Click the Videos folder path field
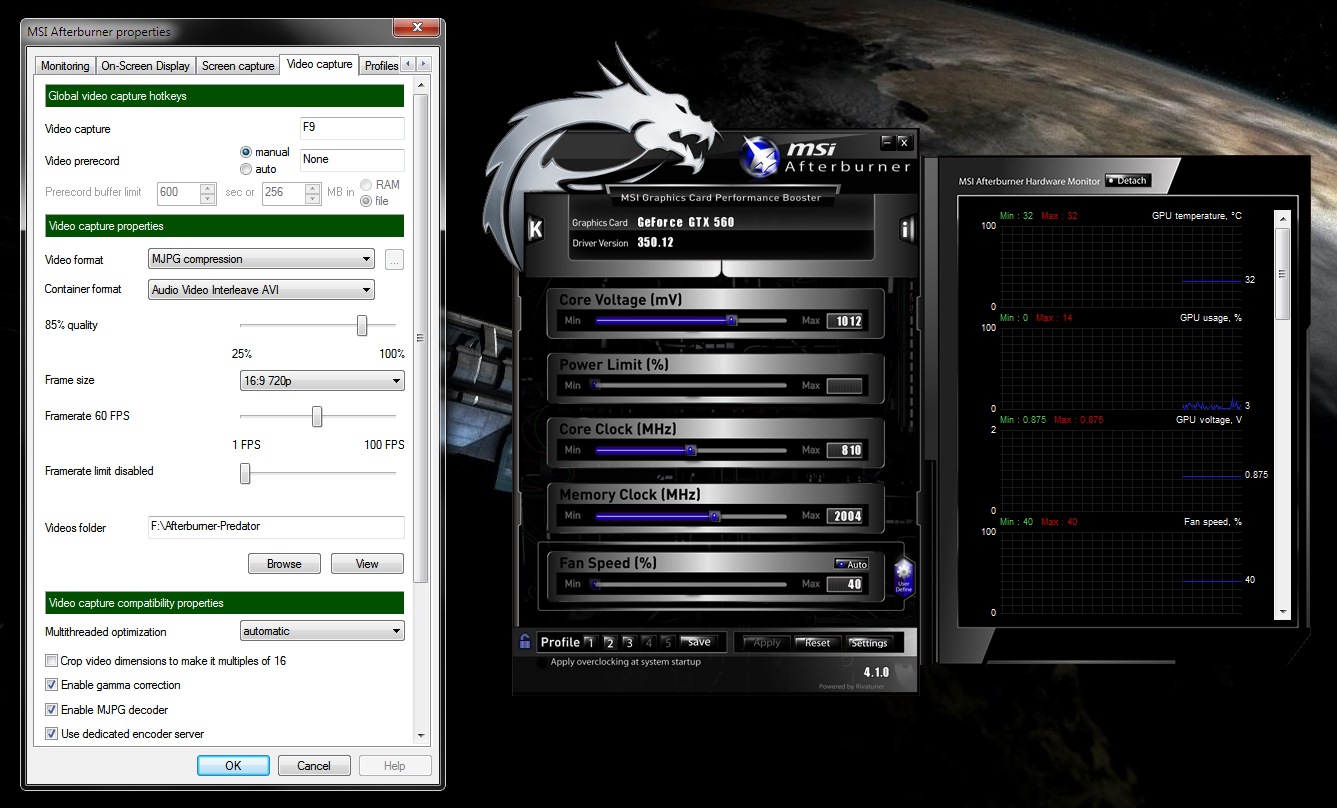This screenshot has width=1337, height=808. click(276, 526)
